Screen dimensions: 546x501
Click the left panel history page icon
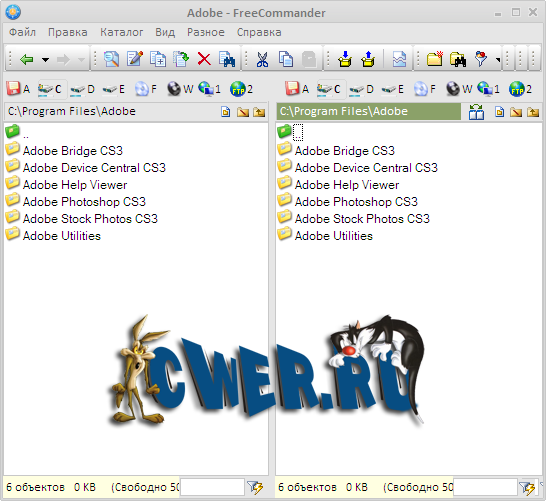[x=226, y=112]
